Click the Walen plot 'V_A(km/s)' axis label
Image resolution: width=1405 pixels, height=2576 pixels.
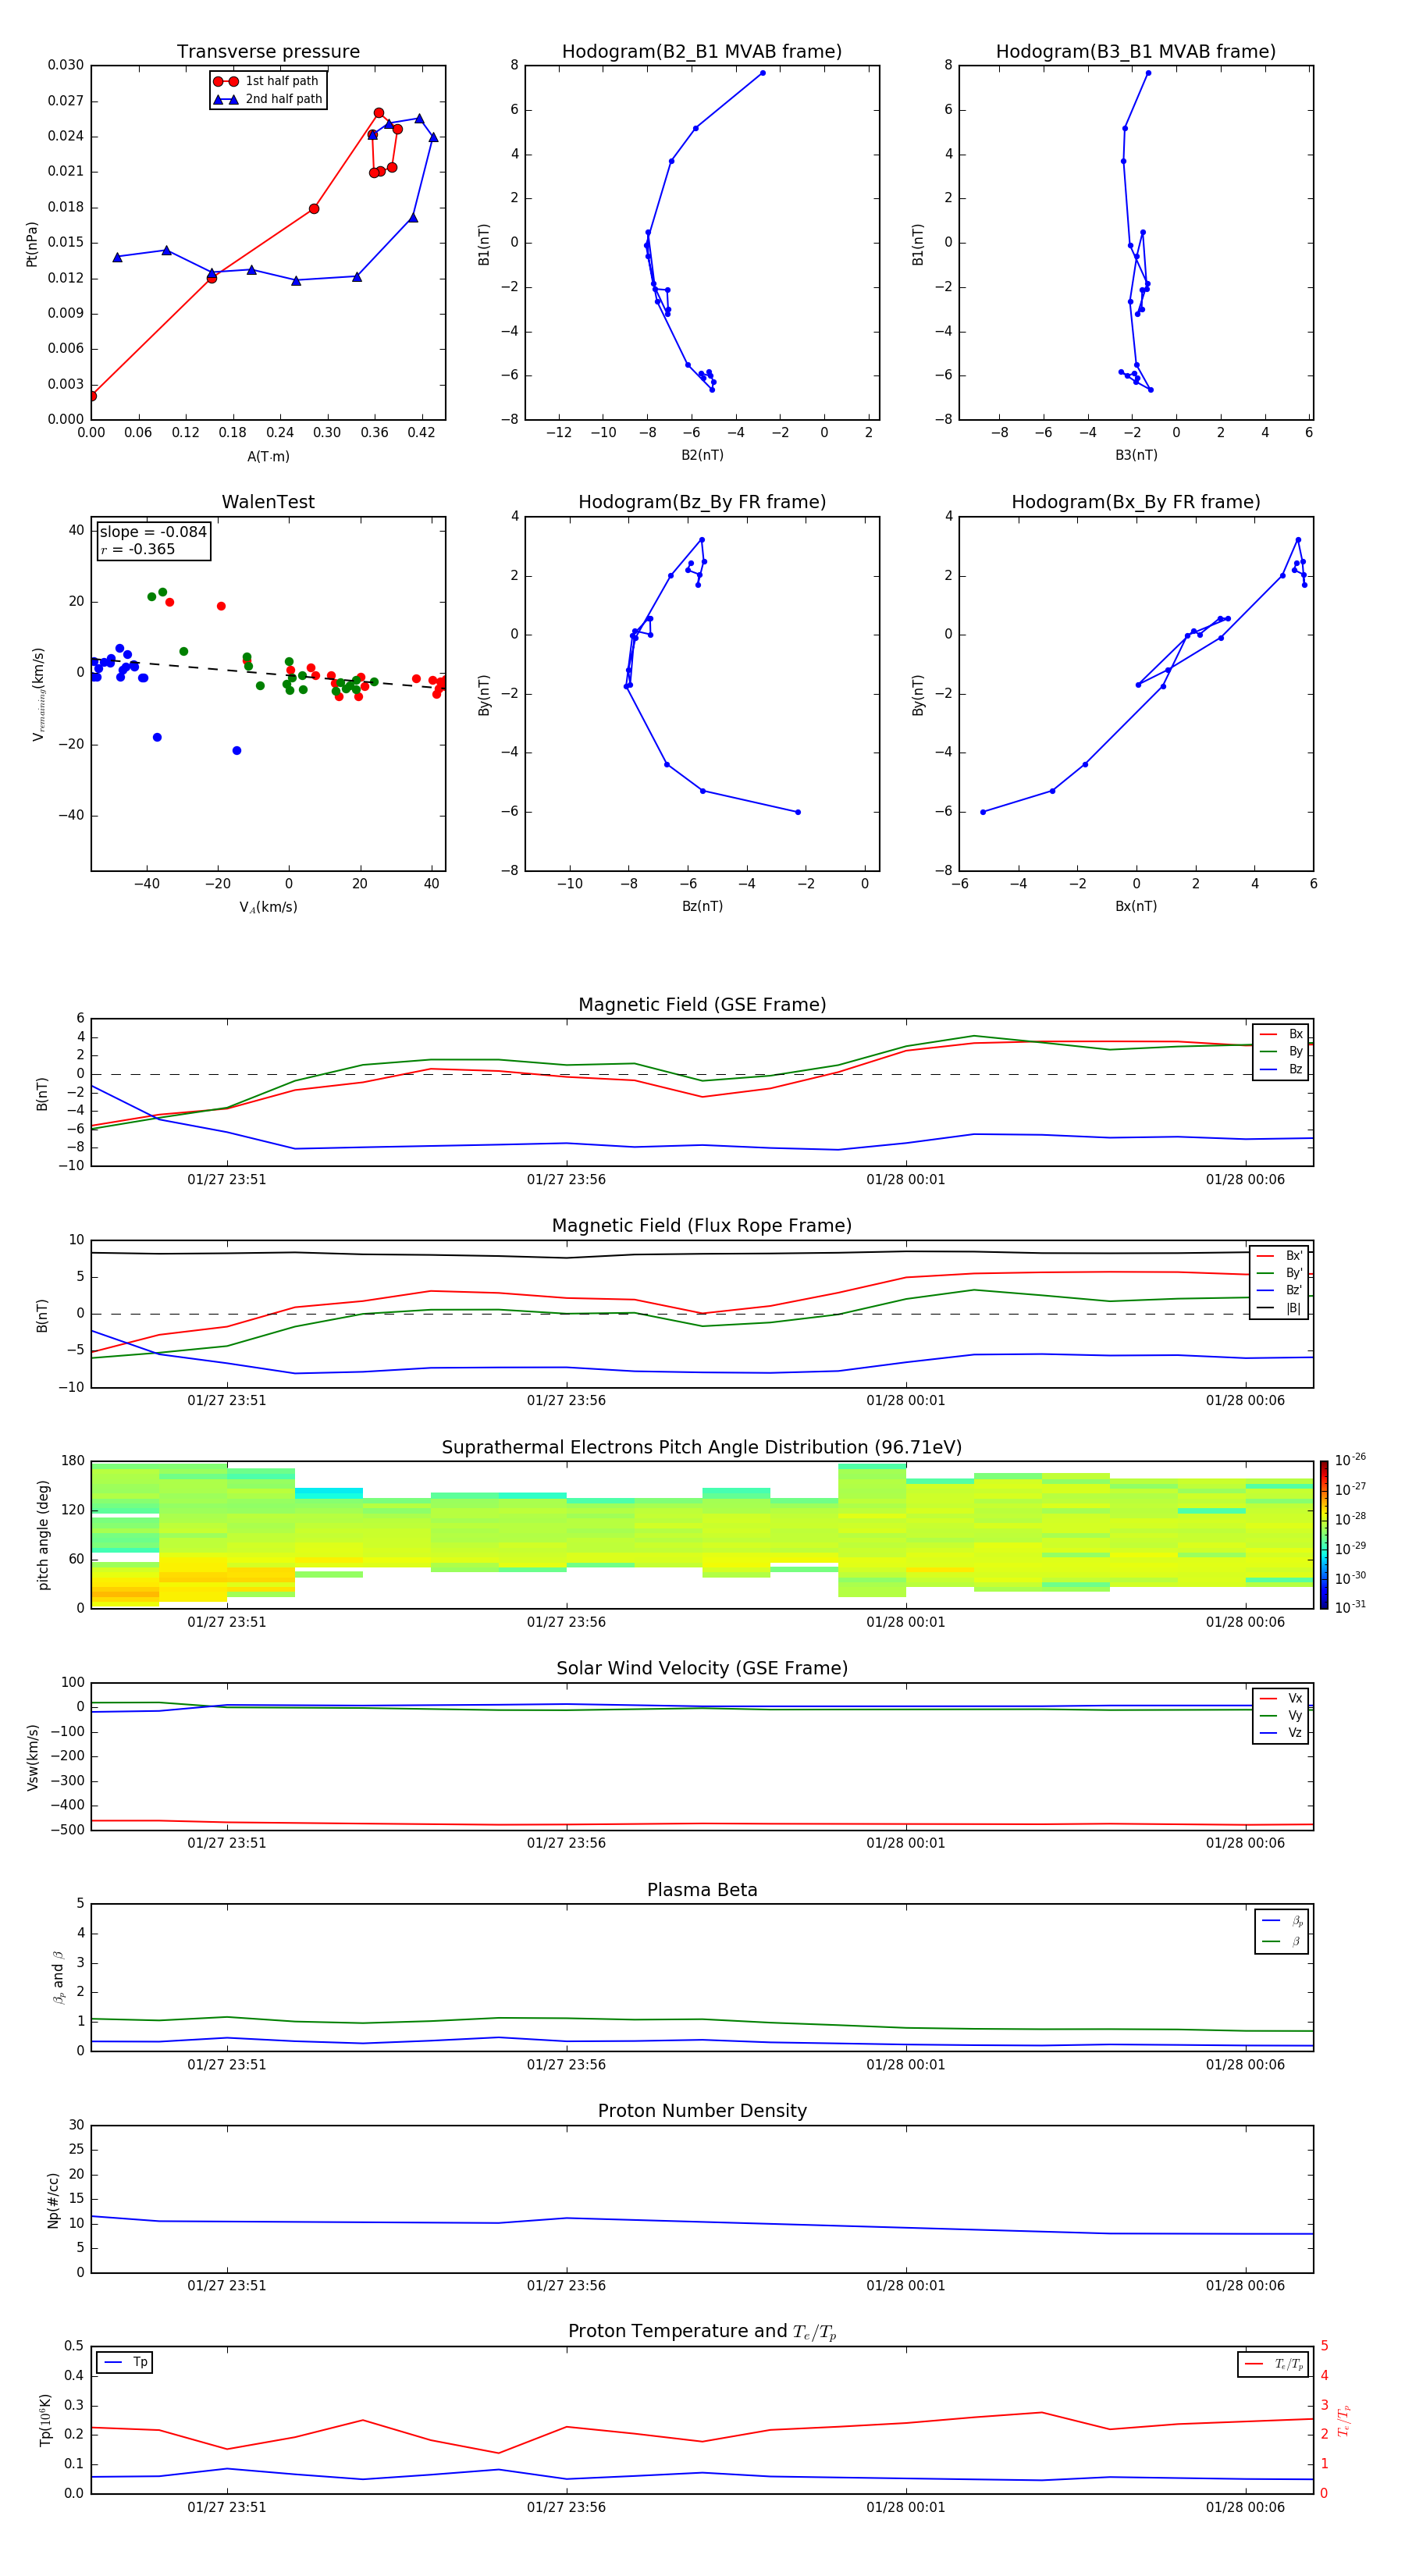tap(268, 907)
